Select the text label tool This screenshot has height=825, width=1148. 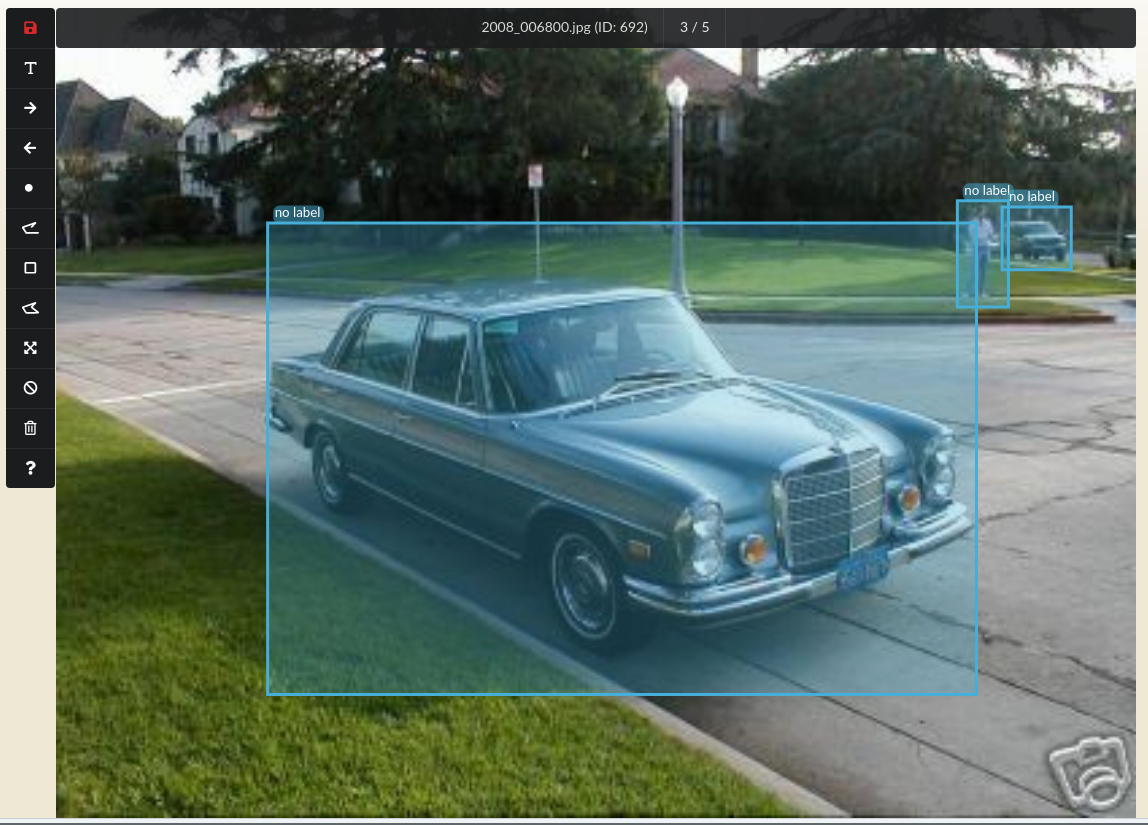click(30, 68)
